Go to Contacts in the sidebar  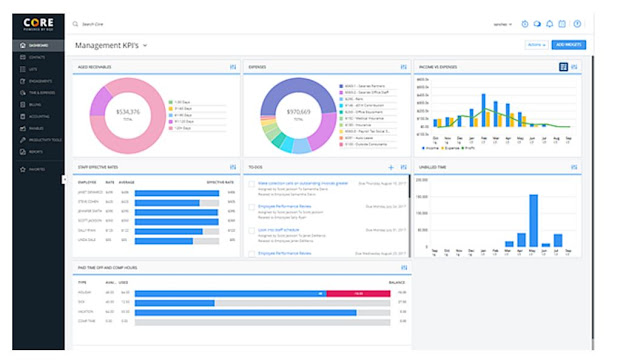38,57
